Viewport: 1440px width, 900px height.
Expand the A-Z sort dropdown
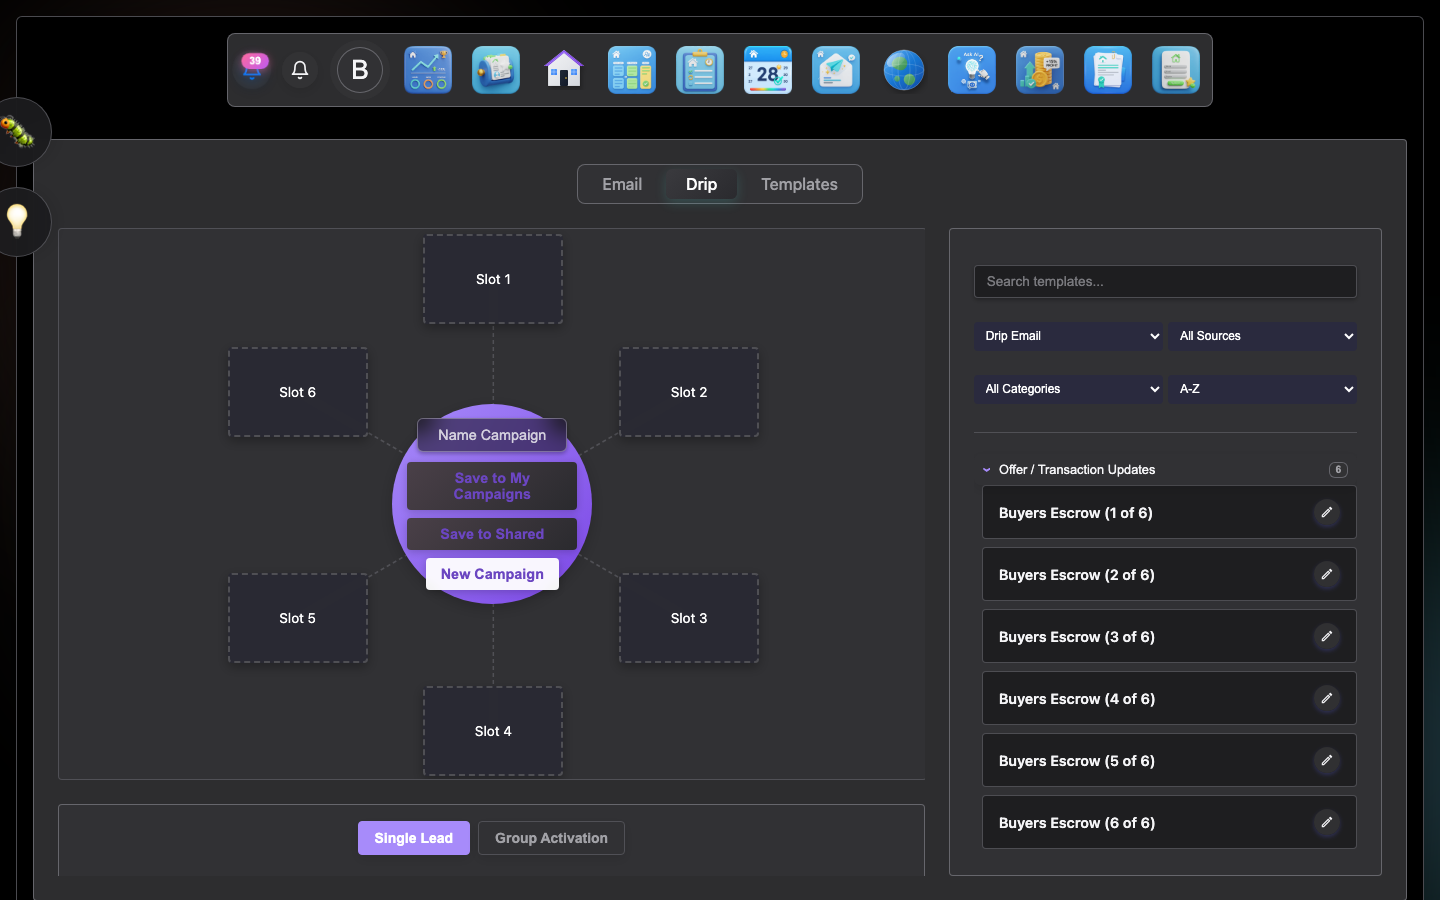pos(1262,389)
